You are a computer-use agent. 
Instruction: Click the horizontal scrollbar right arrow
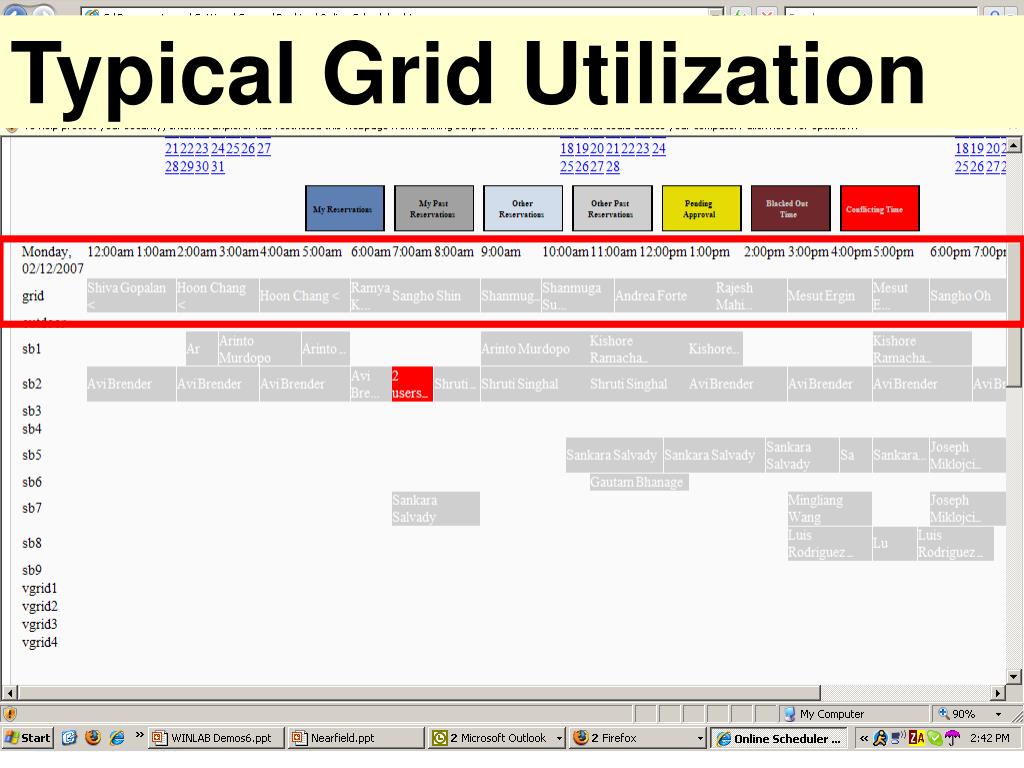point(999,692)
